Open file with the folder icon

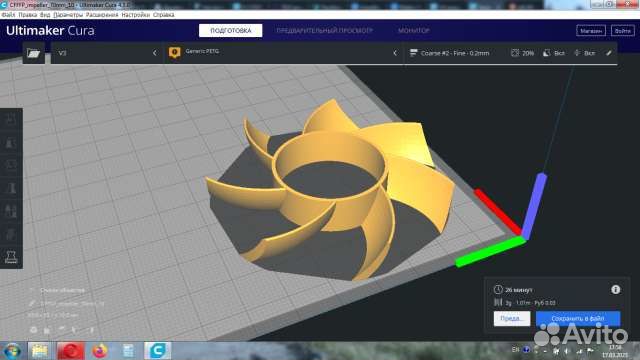coord(33,53)
